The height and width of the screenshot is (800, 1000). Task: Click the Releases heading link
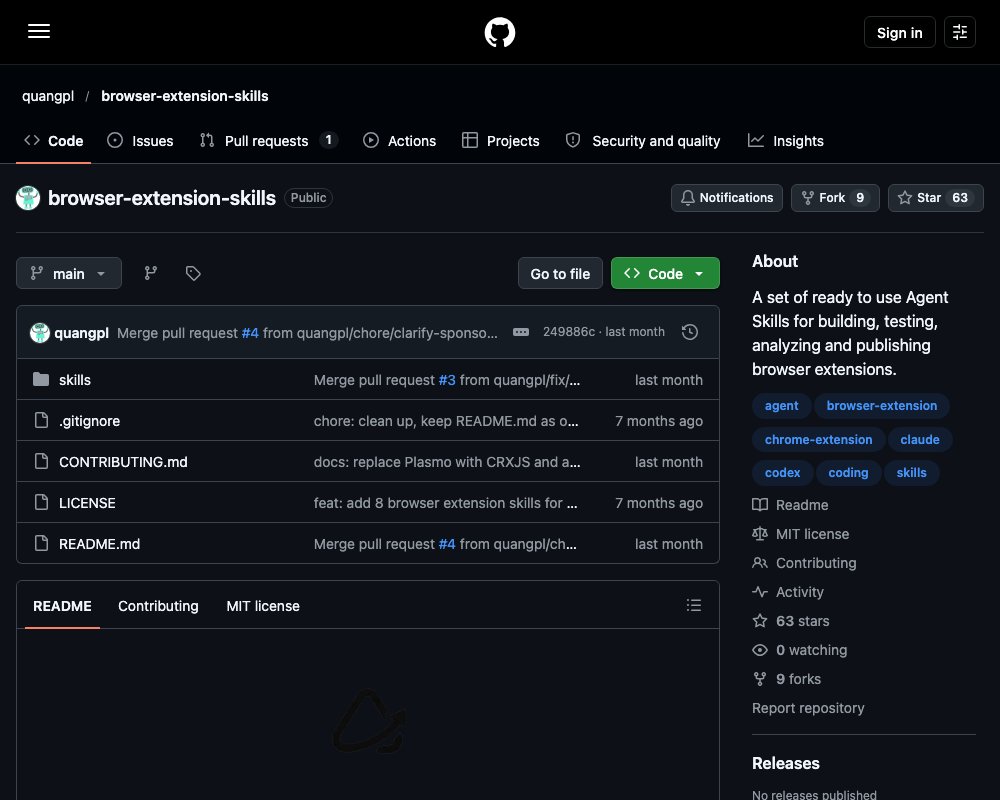[x=786, y=763]
